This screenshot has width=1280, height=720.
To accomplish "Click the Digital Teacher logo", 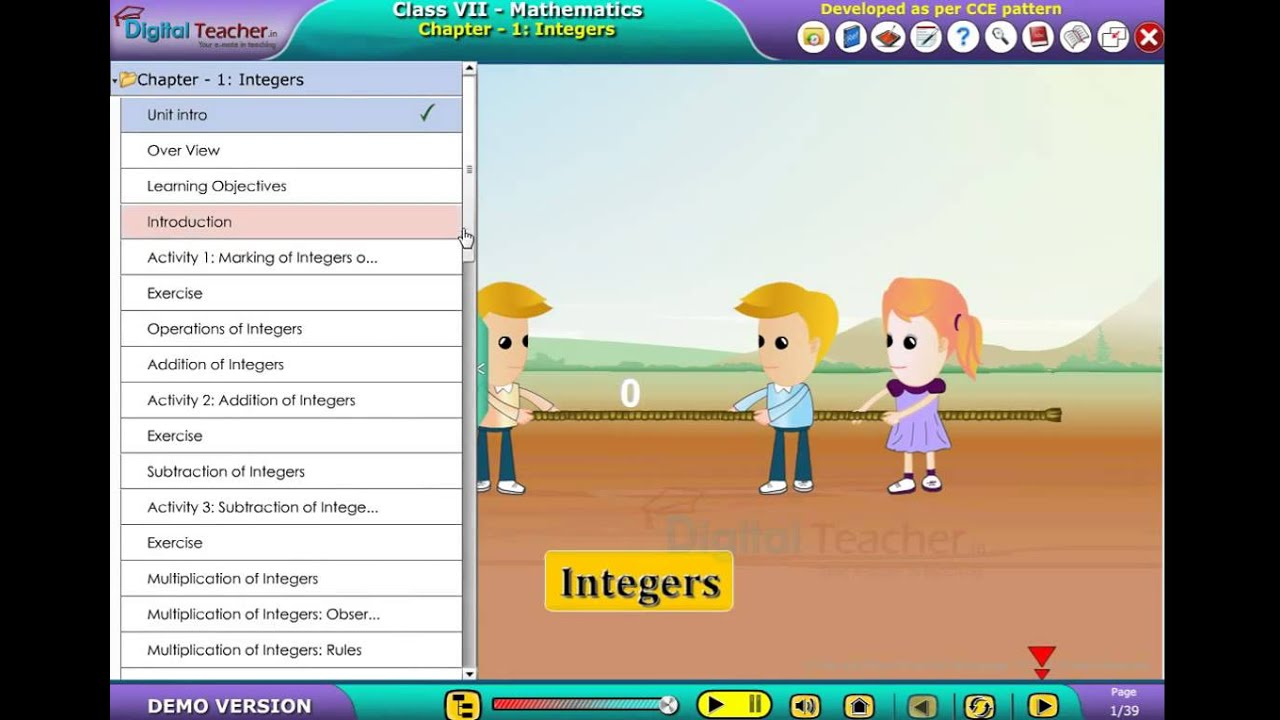I will pos(196,30).
